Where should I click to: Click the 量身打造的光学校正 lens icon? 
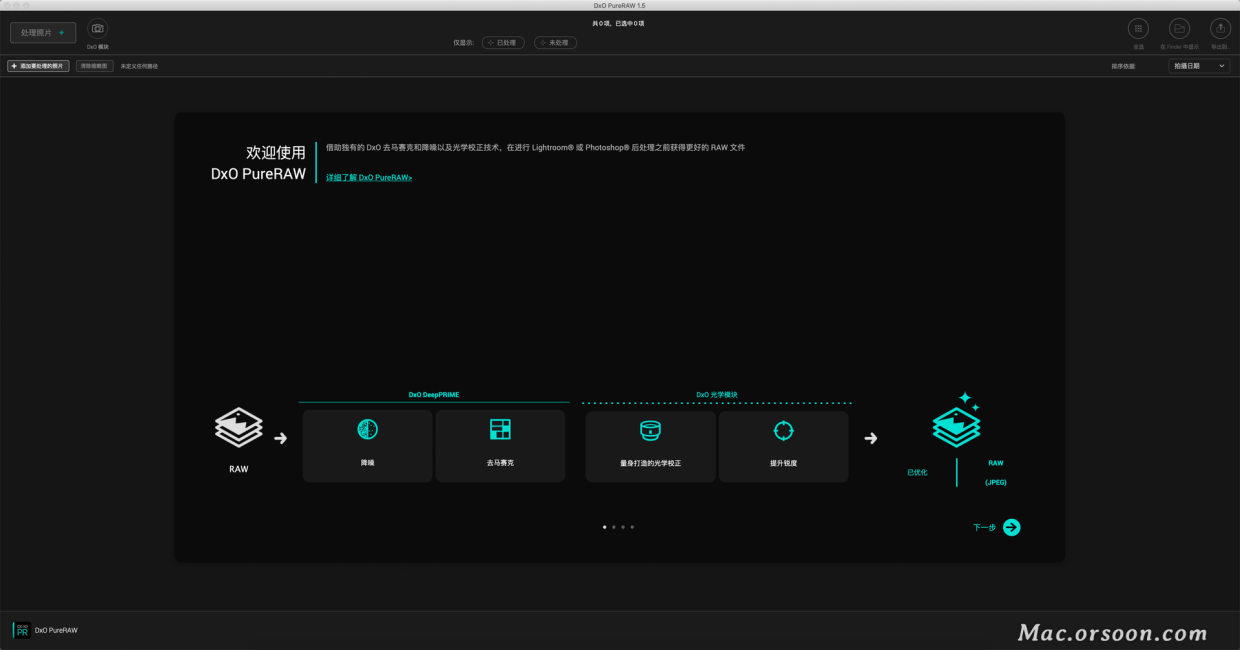pos(650,430)
